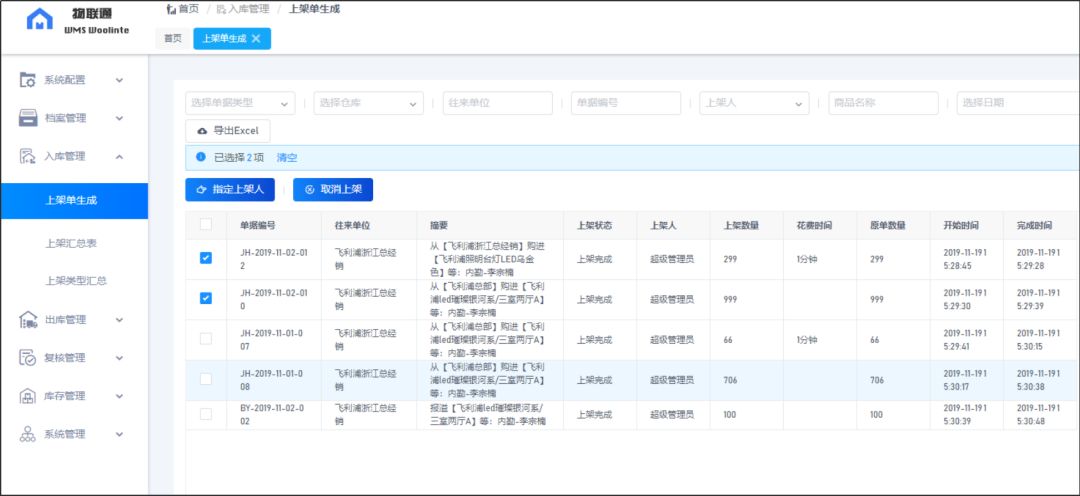
Task: Click cell BY-2019-11-02-002
Action: click(x=274, y=414)
